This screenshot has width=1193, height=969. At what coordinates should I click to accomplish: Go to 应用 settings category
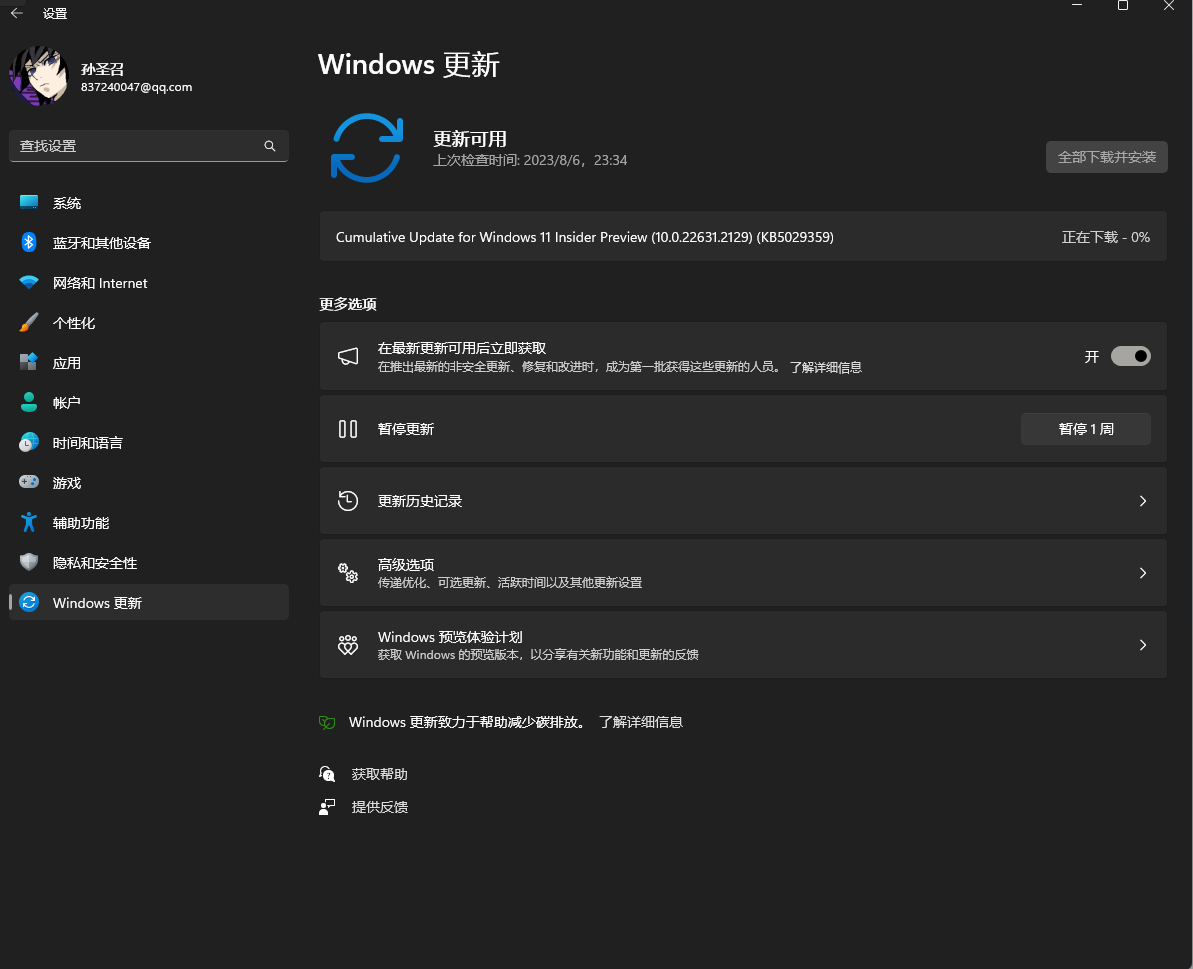pyautogui.click(x=67, y=363)
